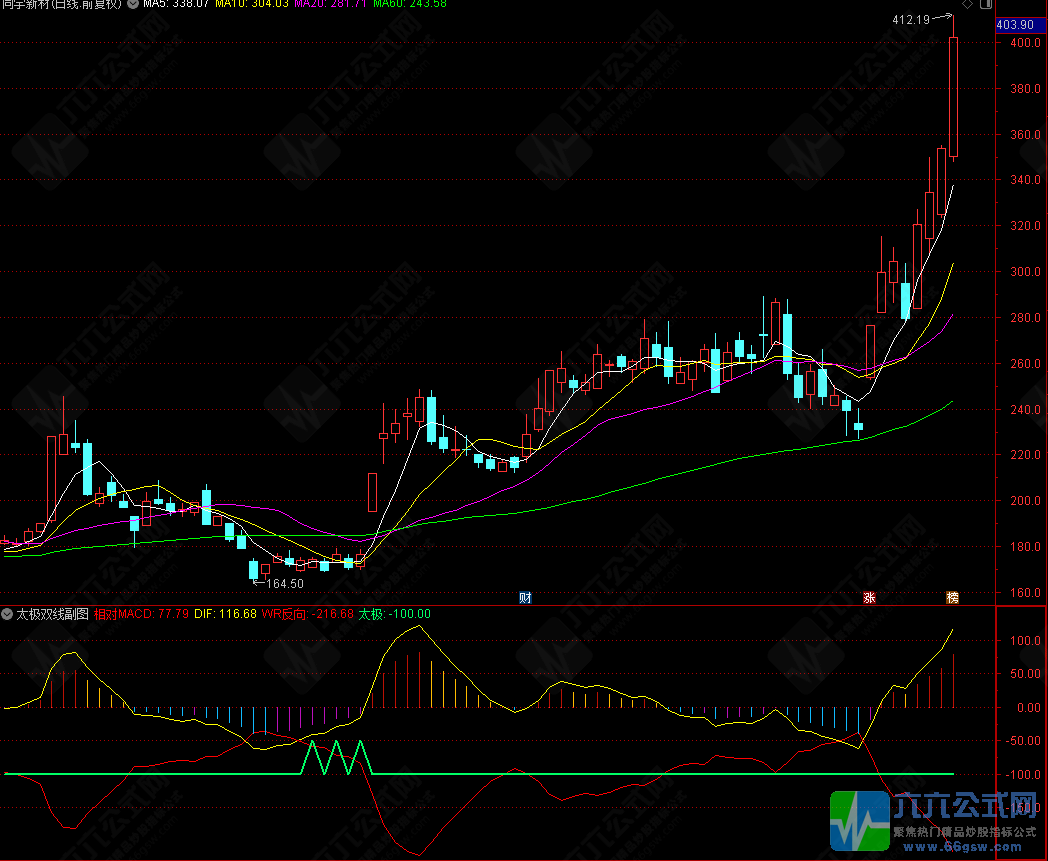1048x861 pixels.
Task: Click the 太极双线副图 sub-chart title
Action: click(52, 614)
